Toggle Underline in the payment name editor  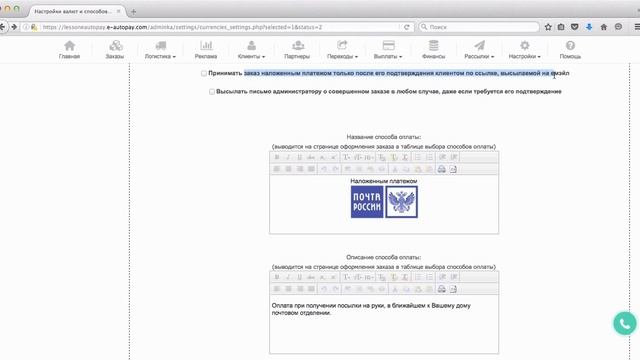[x=300, y=157]
